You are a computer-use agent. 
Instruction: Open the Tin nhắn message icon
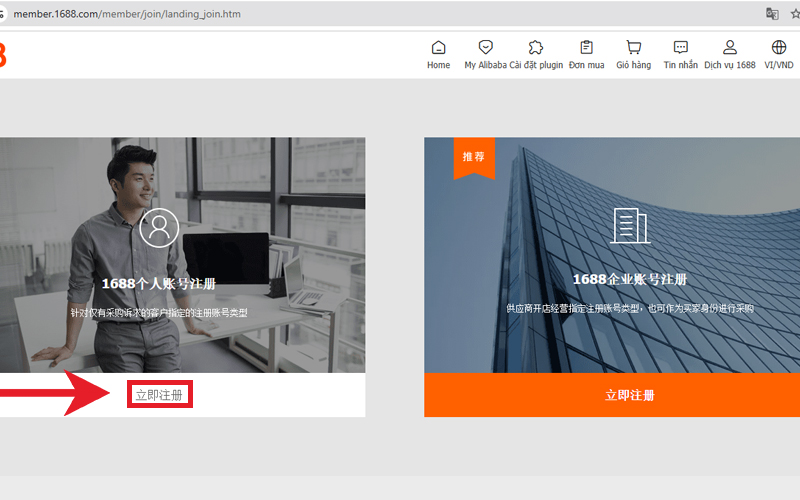[681, 47]
